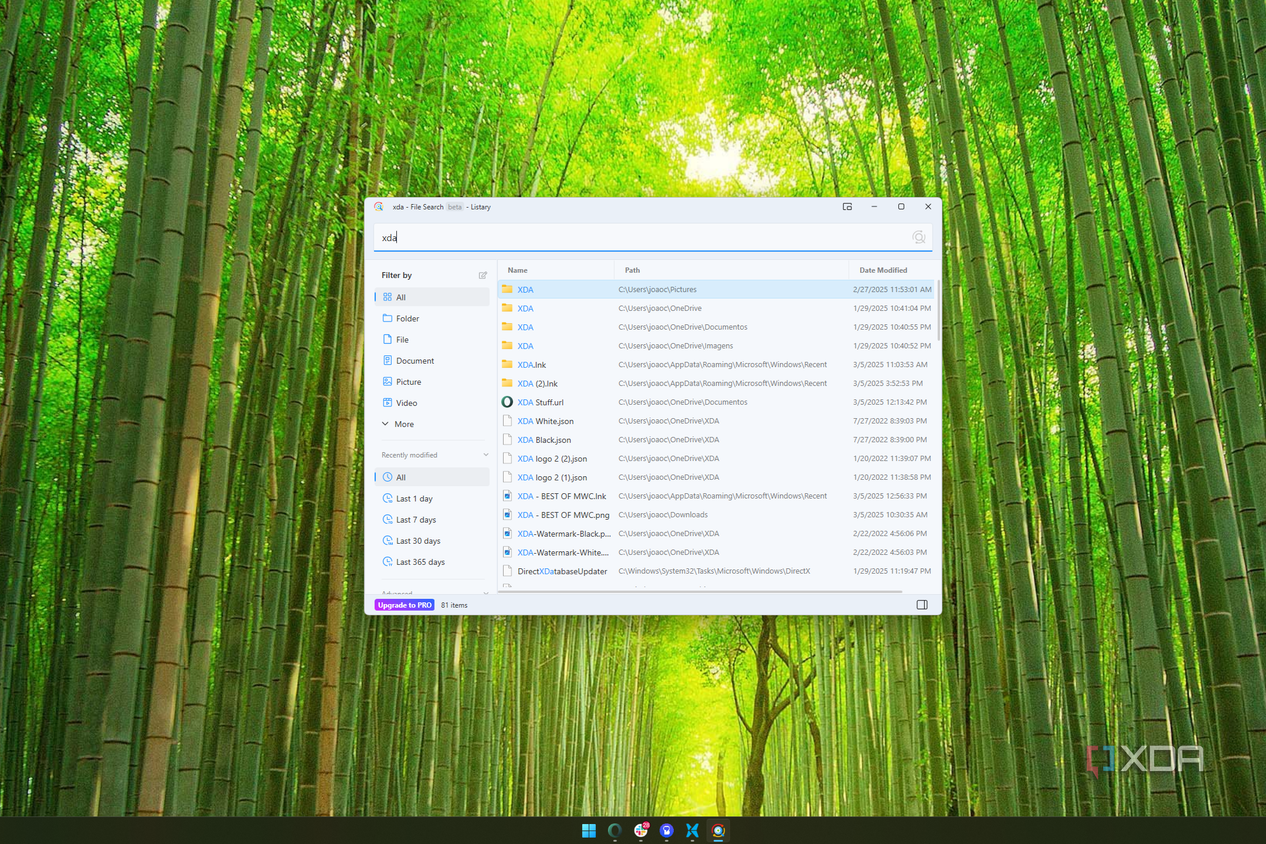Click the image icon of XDA - BEST OF MWC.png
Screen dimensions: 1266x844
[507, 515]
